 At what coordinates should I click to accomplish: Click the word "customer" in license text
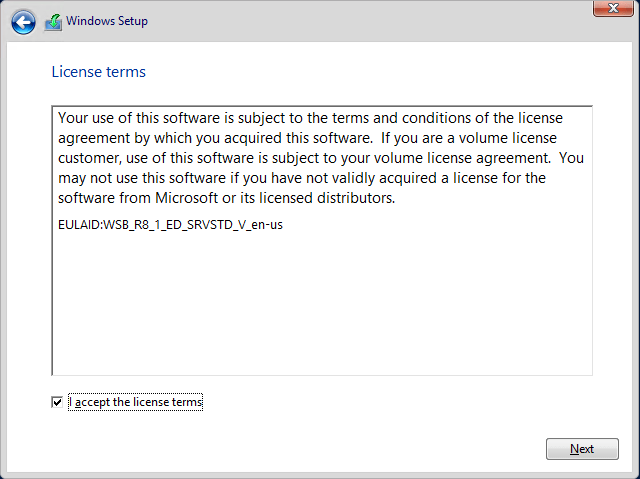click(x=89, y=157)
